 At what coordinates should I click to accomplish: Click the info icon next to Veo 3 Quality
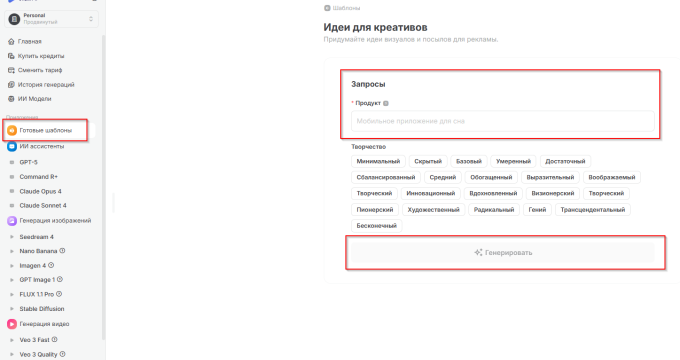click(62, 354)
